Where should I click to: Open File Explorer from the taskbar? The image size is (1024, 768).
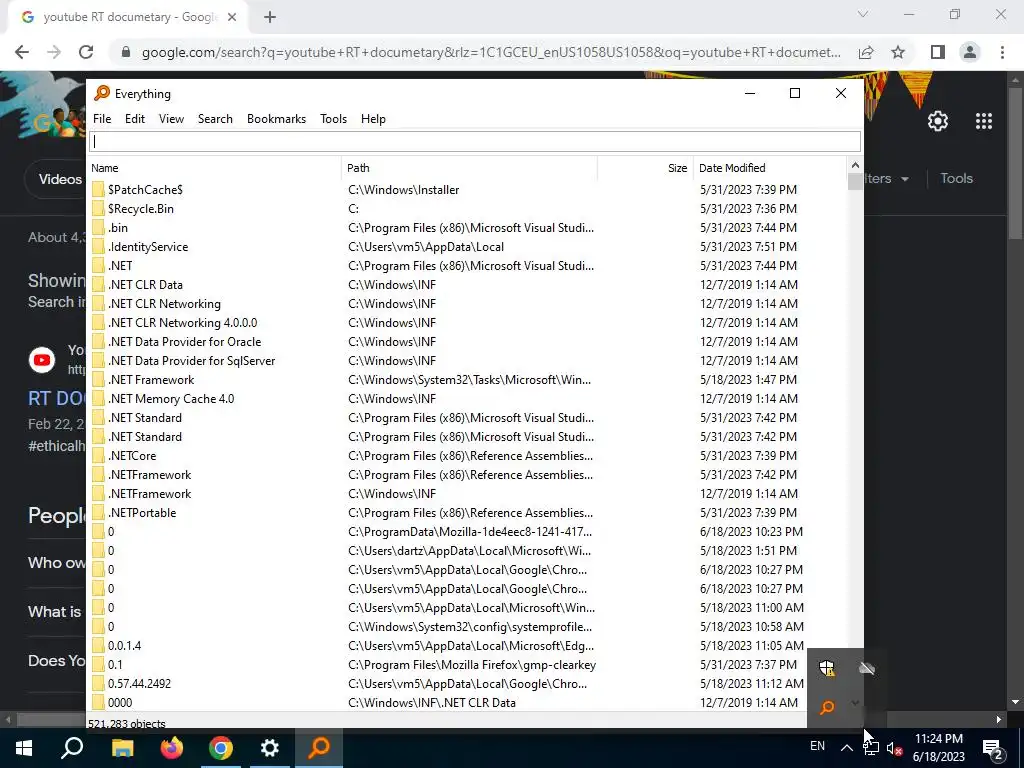click(x=122, y=748)
